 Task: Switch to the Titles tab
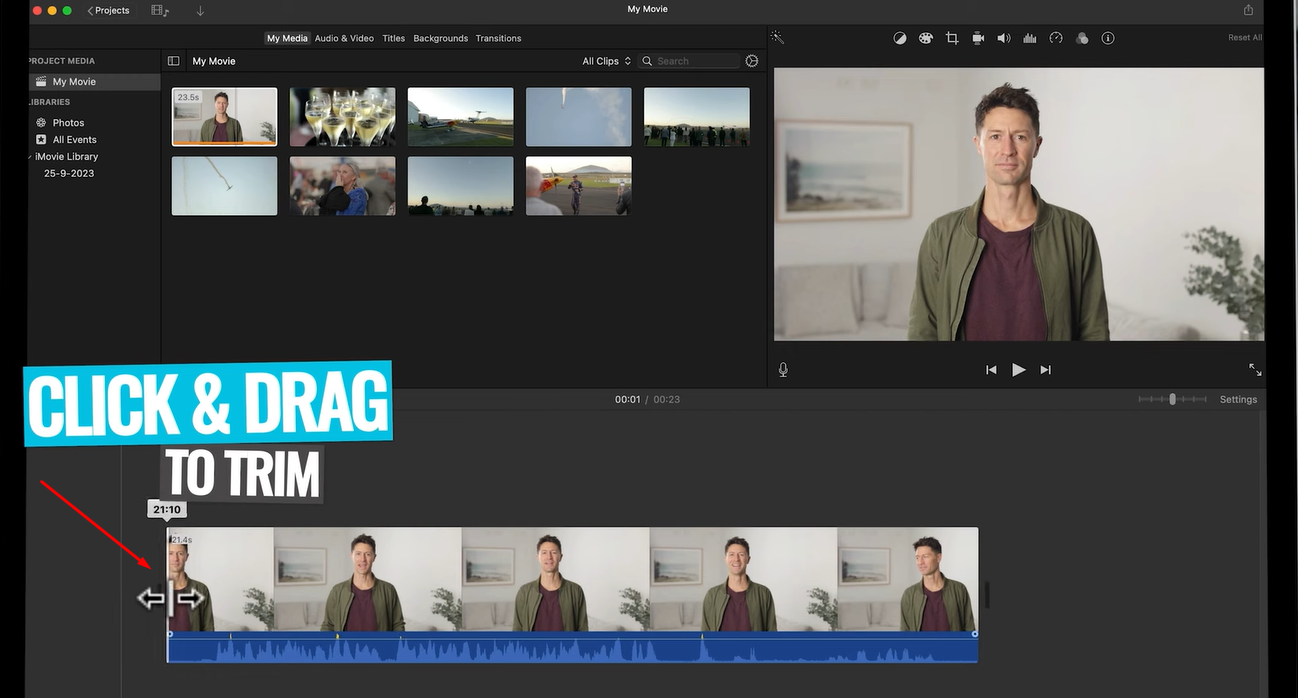393,38
